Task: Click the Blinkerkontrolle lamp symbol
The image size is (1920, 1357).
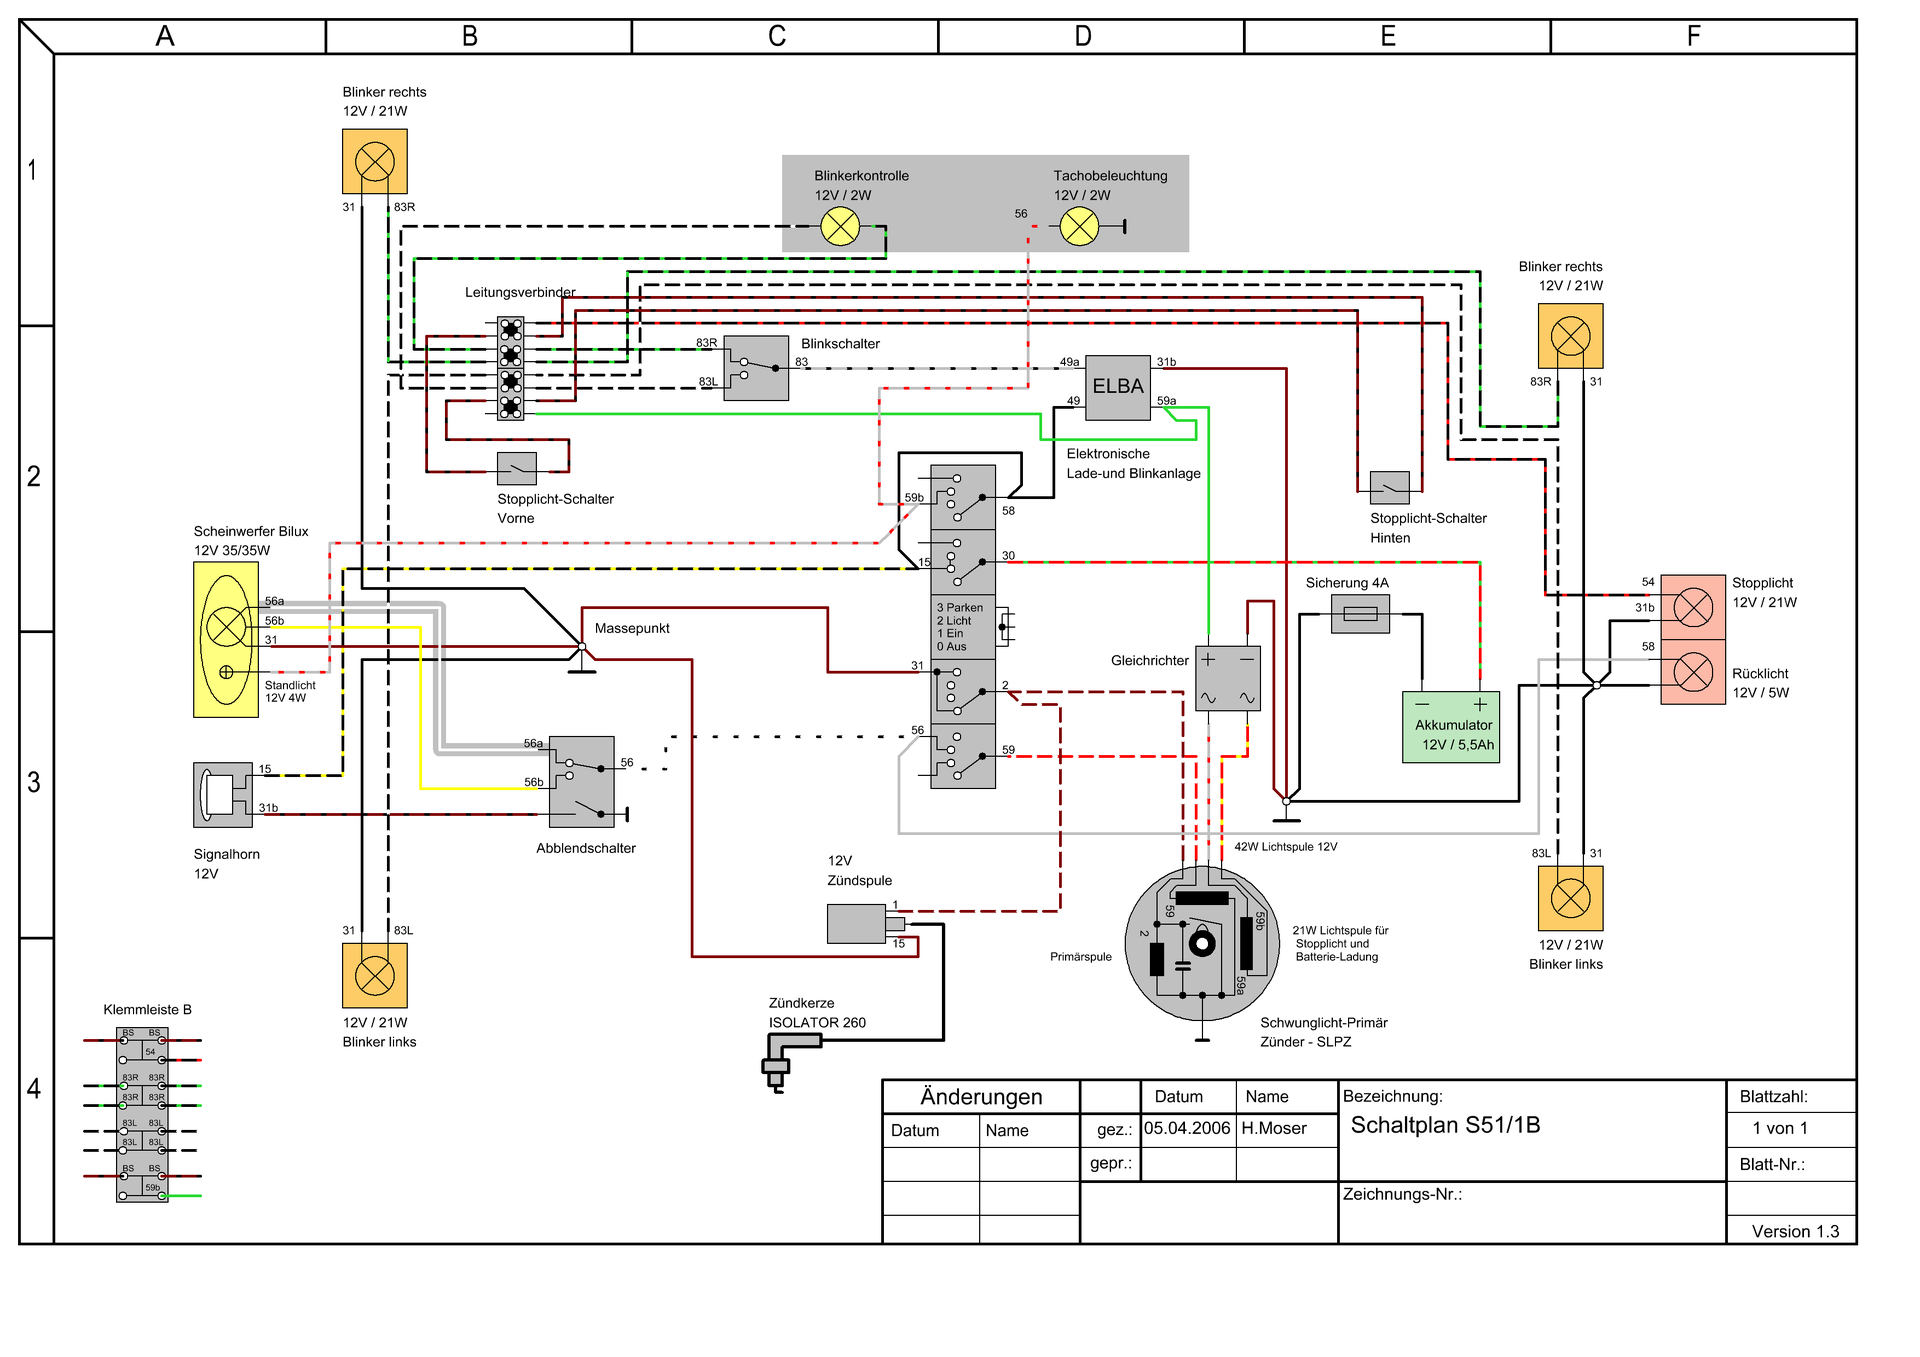Action: [840, 227]
